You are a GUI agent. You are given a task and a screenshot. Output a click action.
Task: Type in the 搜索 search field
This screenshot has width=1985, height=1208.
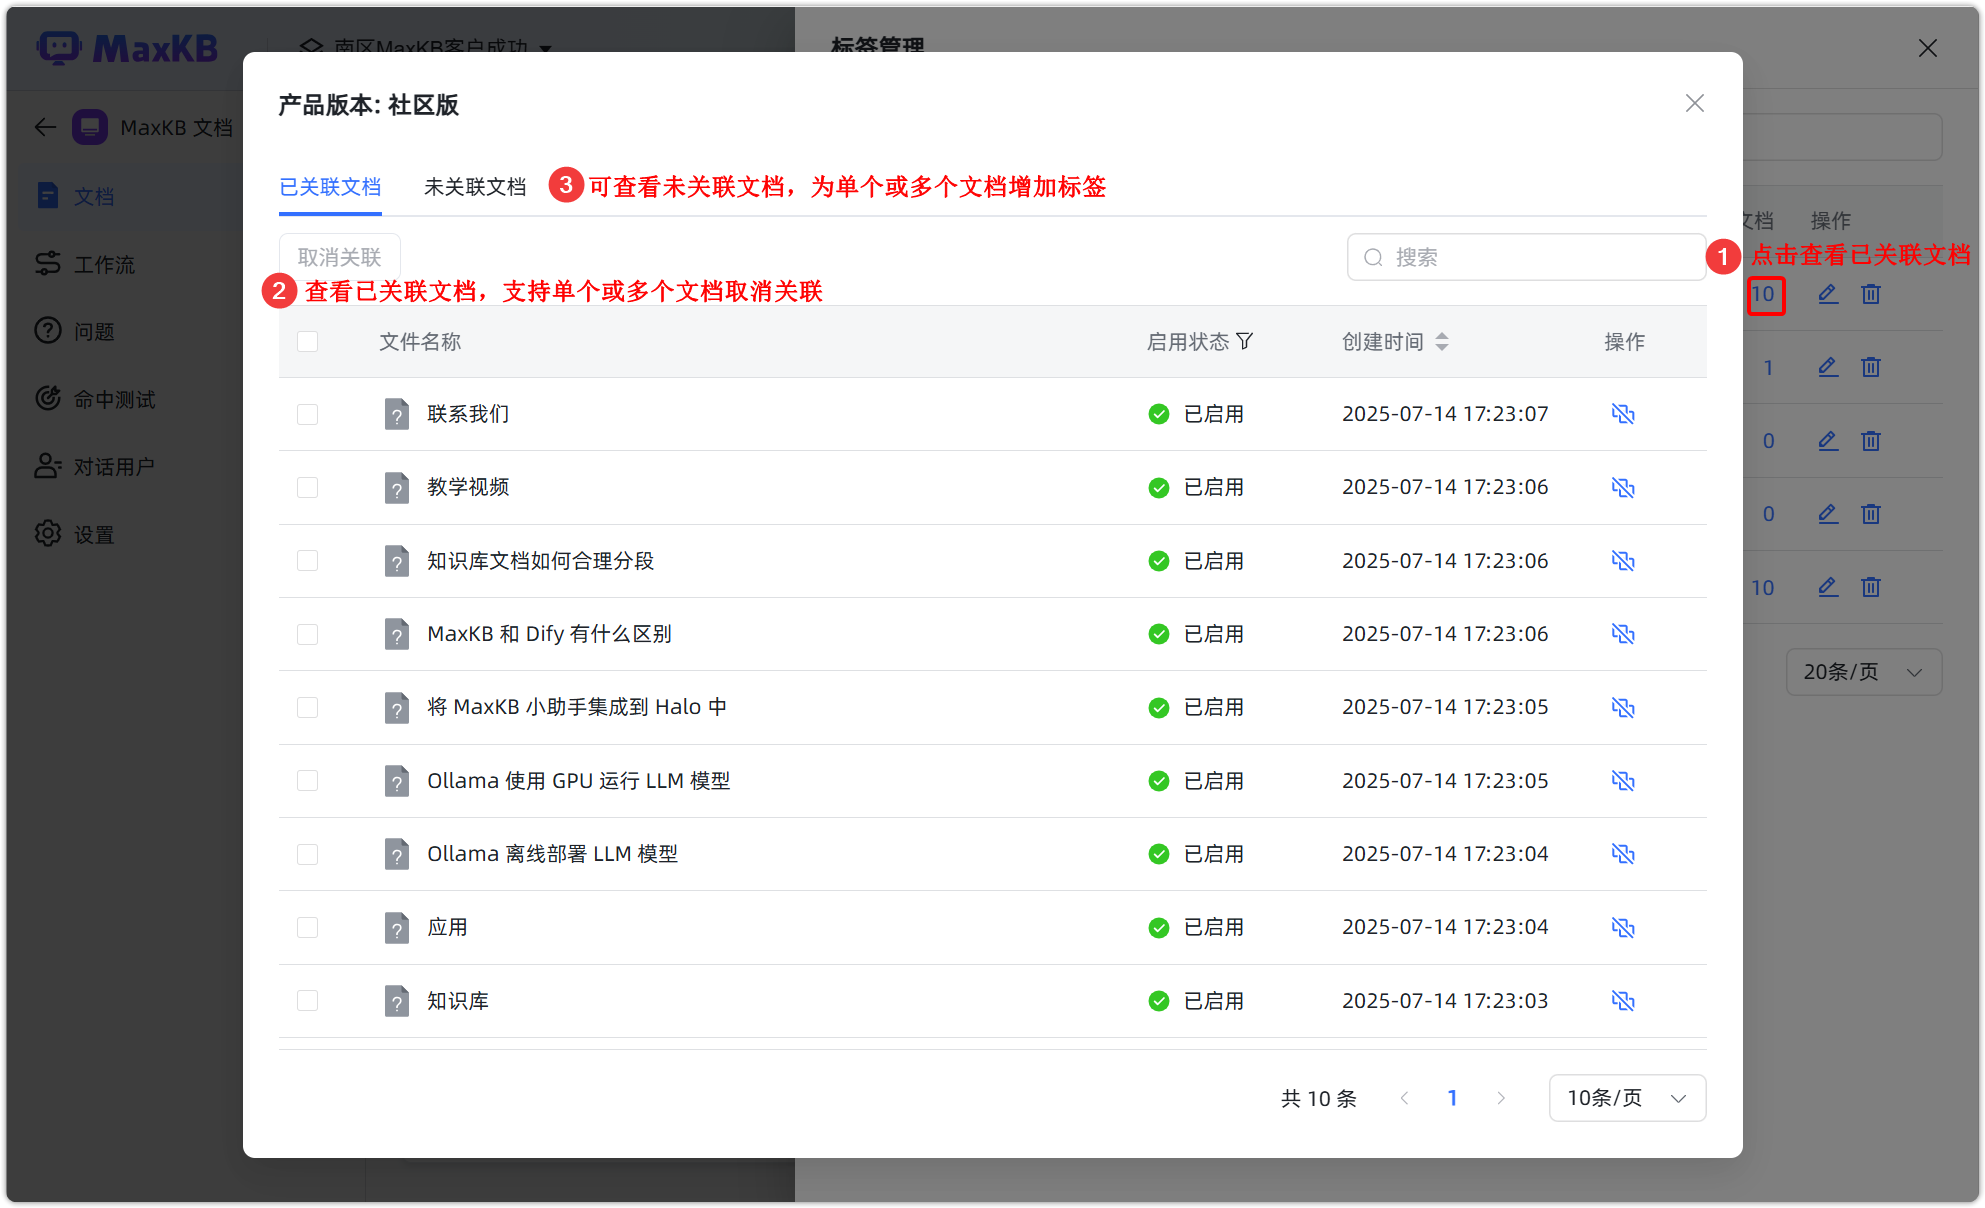1526,257
